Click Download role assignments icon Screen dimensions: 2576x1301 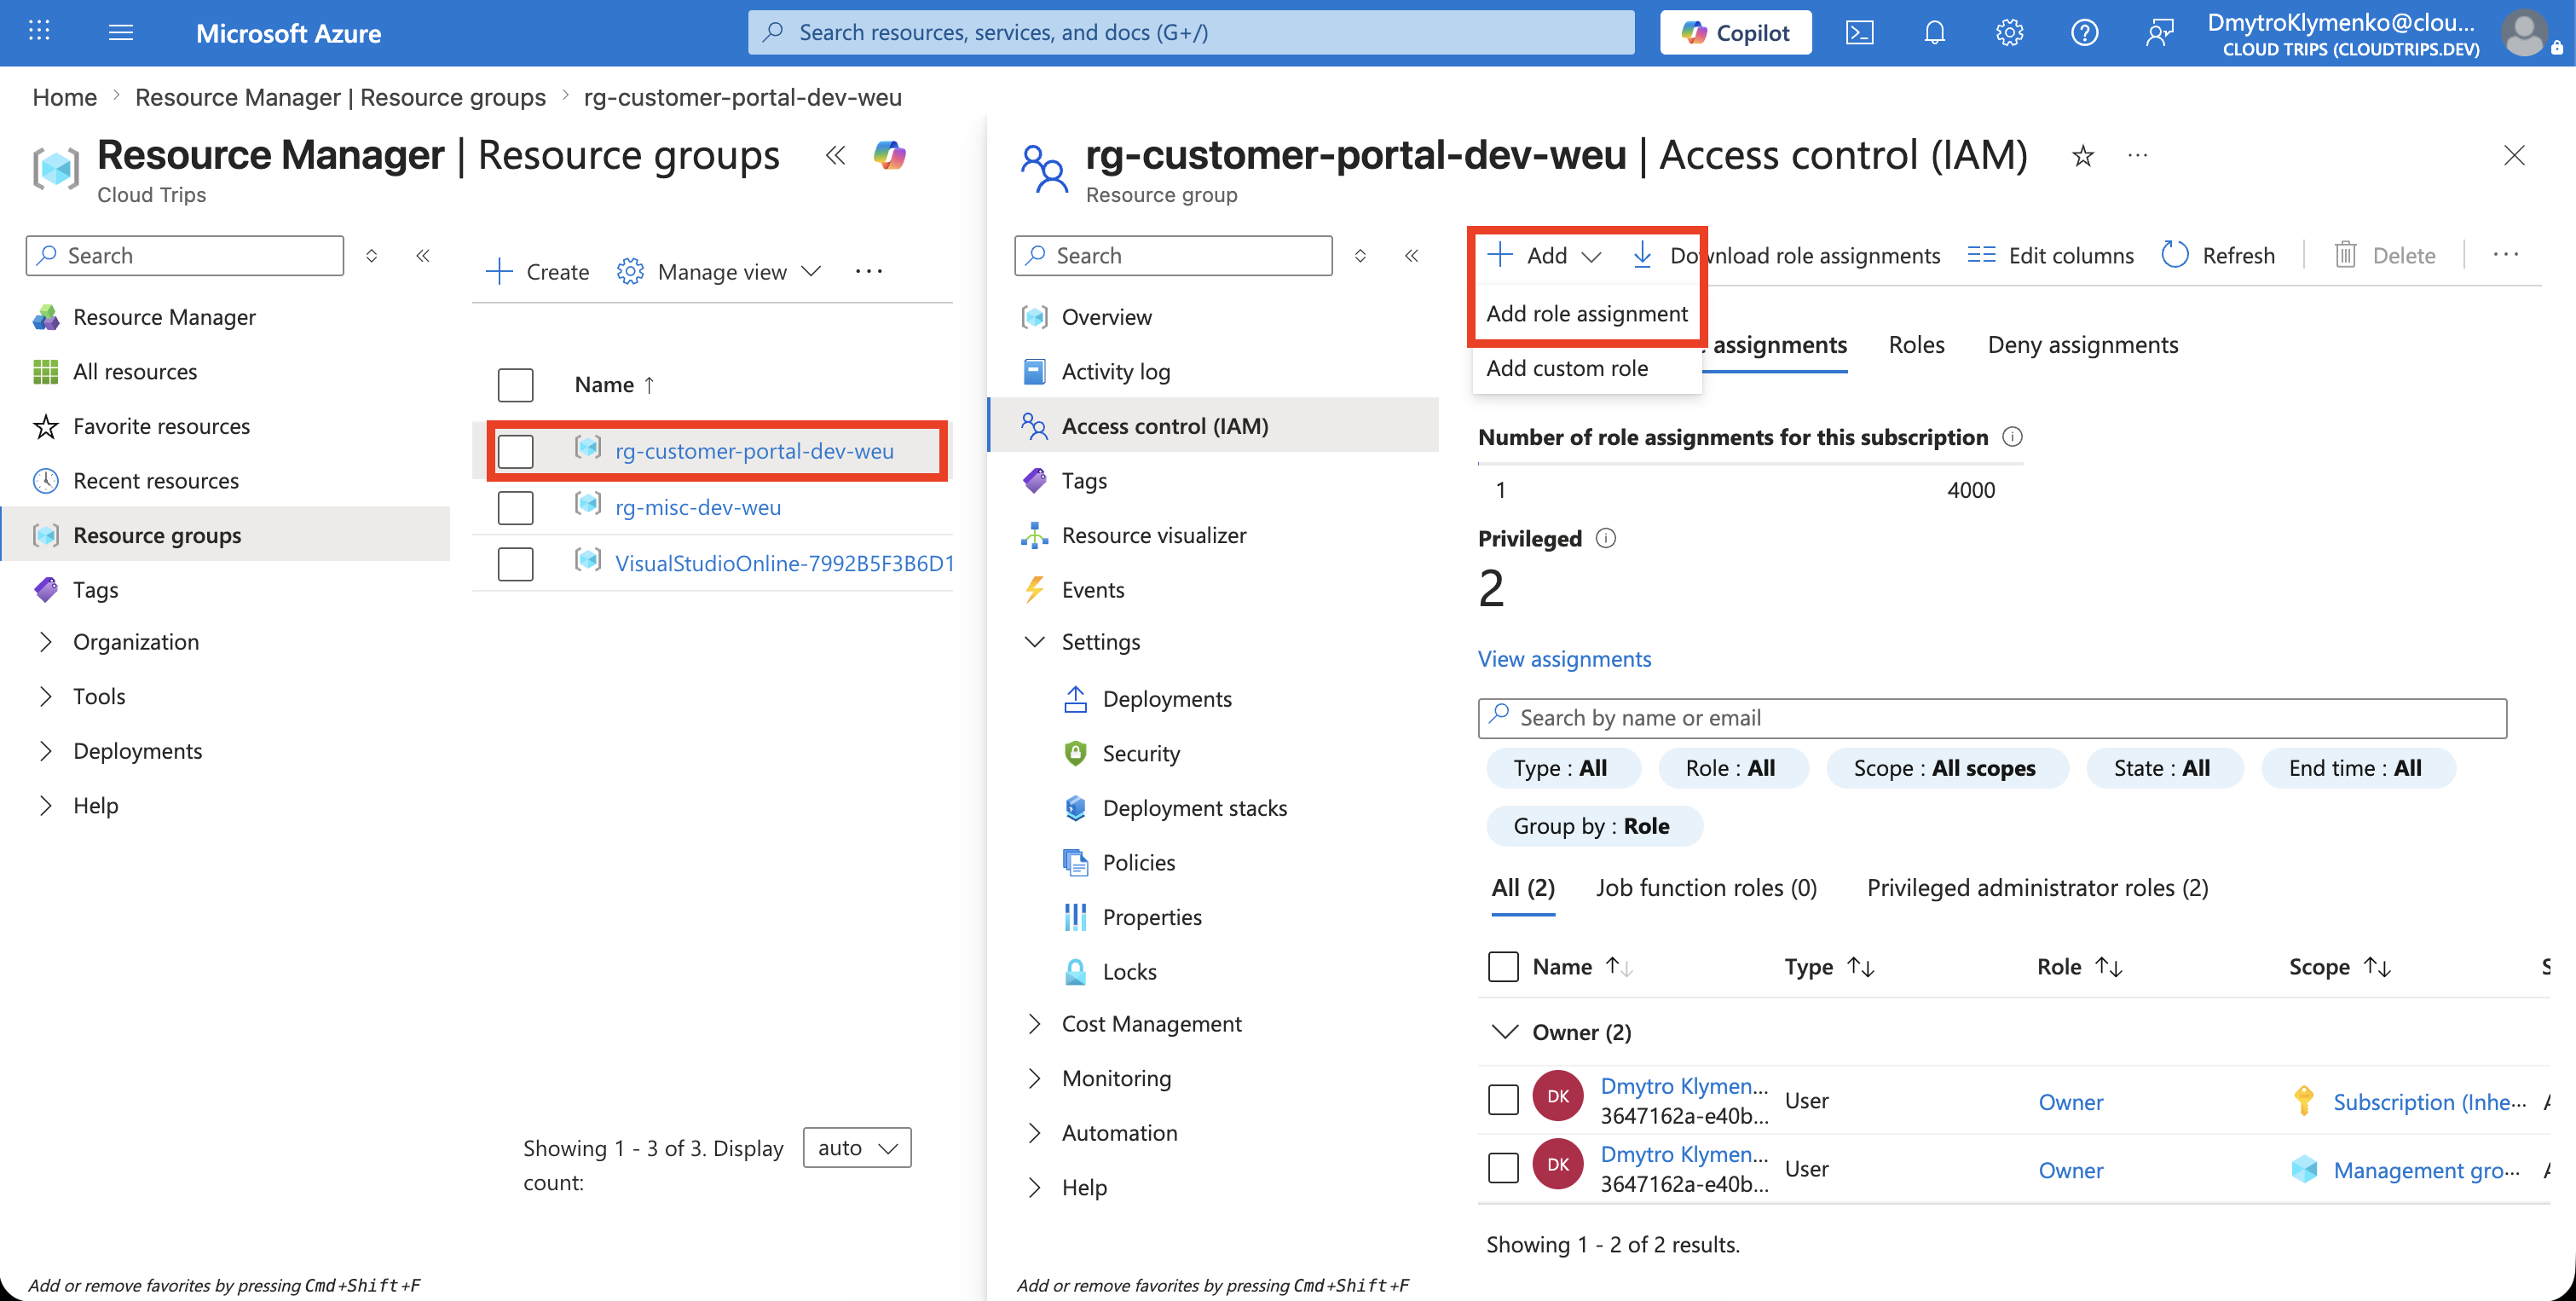point(1641,255)
